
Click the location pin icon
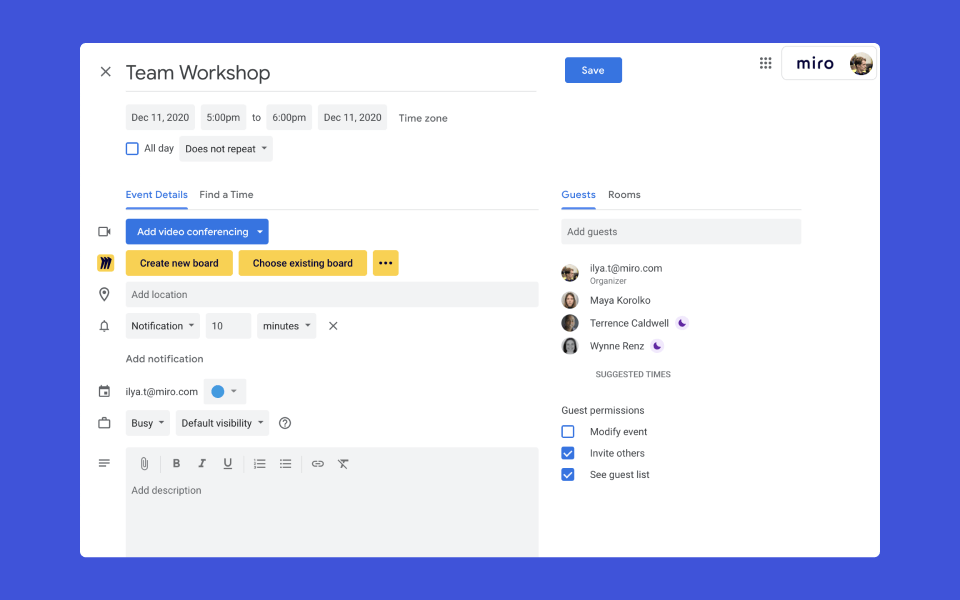coord(105,294)
